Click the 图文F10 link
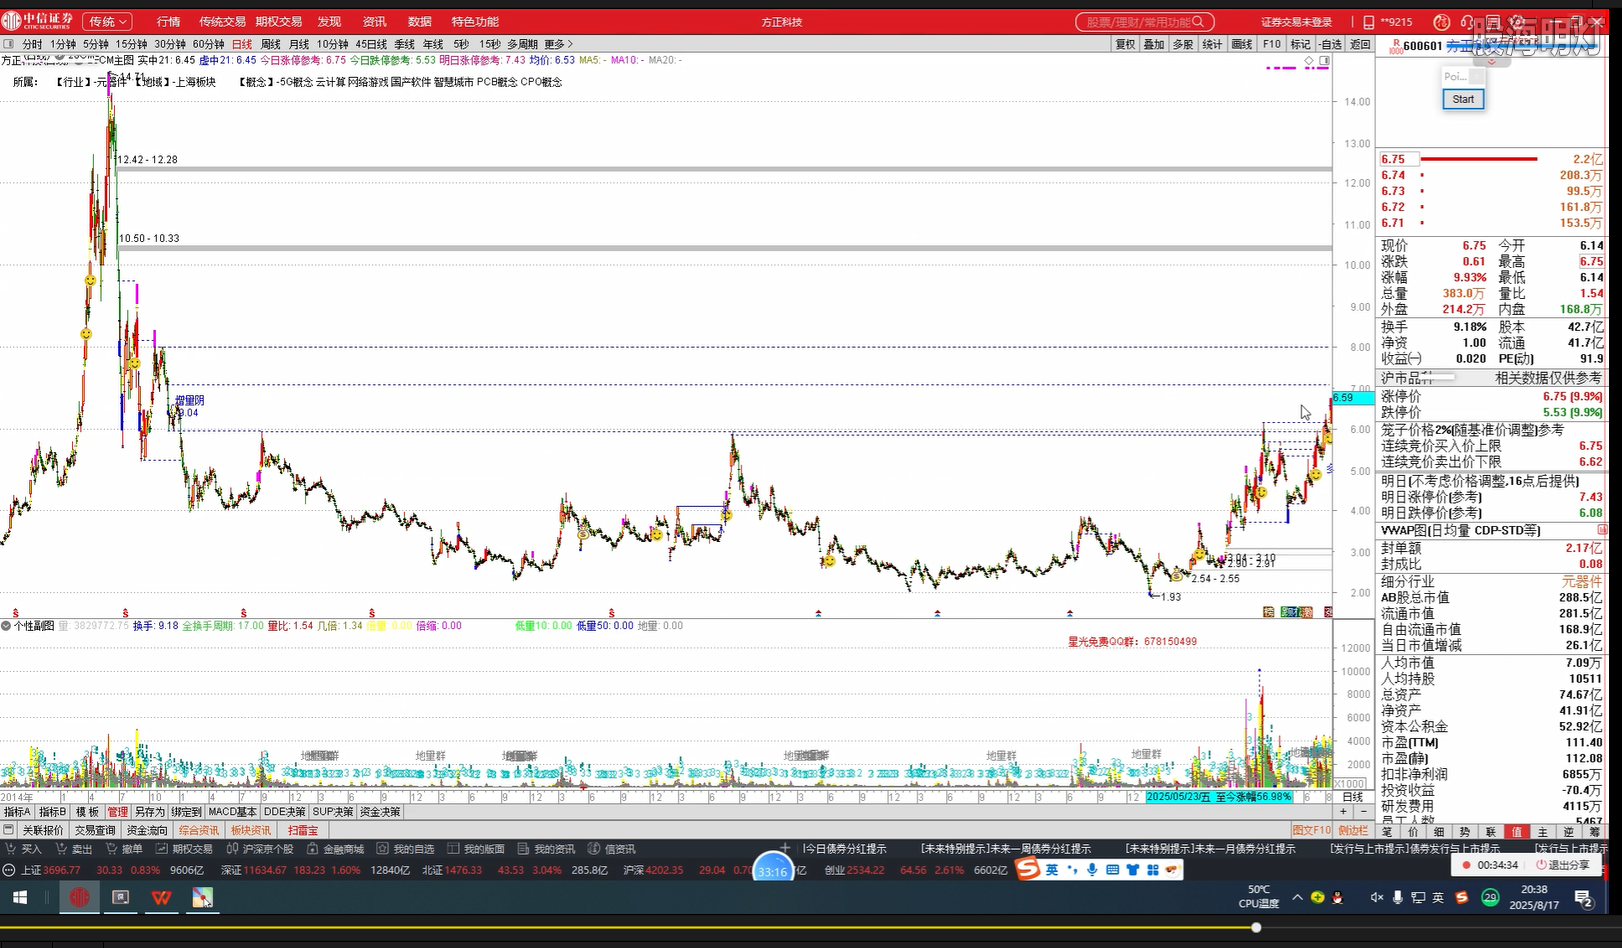This screenshot has width=1622, height=948. [x=1311, y=830]
